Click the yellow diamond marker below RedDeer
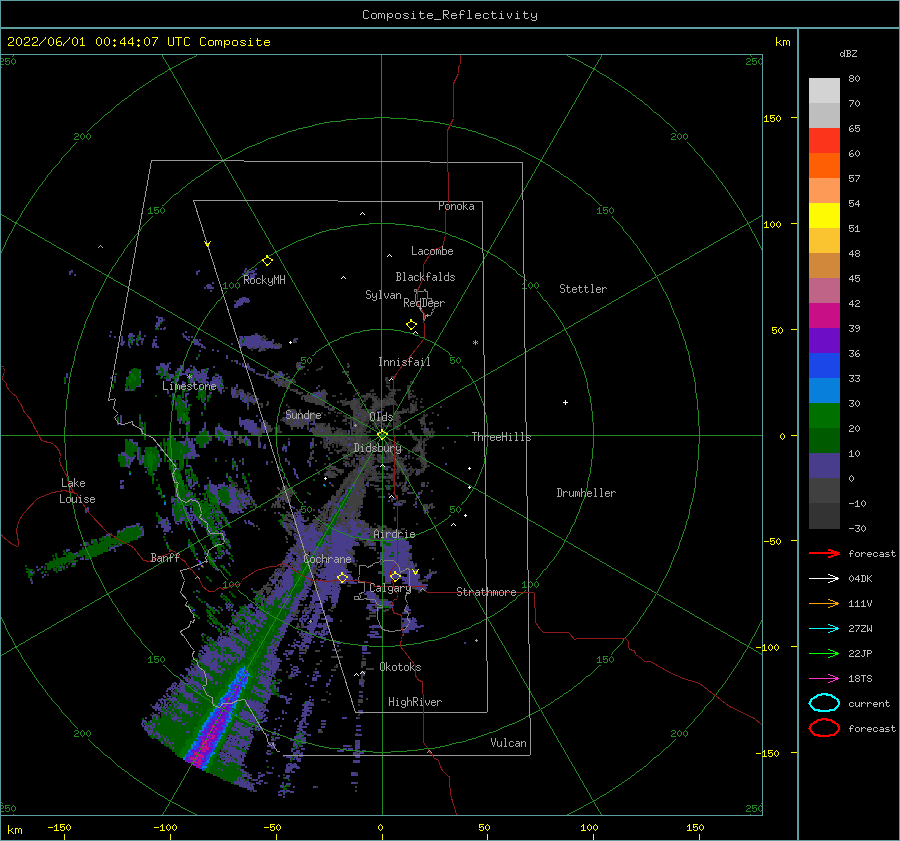 pos(412,325)
